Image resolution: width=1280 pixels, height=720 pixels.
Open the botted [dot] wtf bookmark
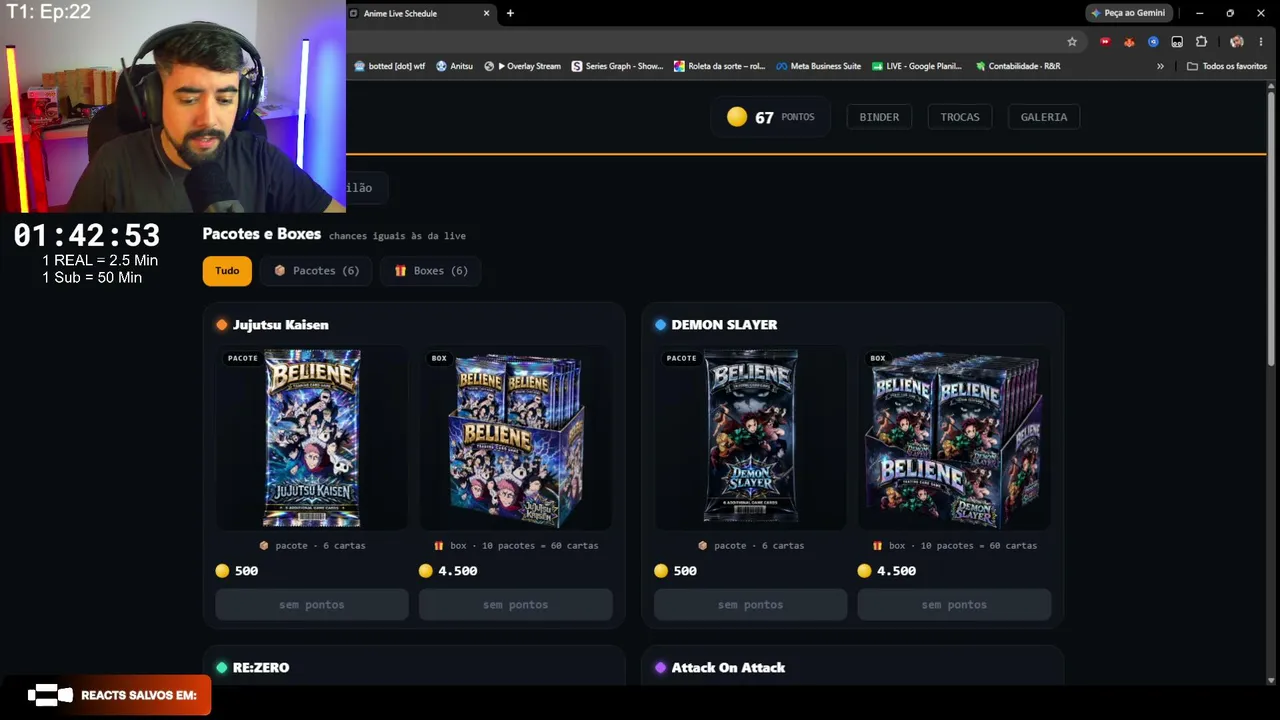pos(390,66)
